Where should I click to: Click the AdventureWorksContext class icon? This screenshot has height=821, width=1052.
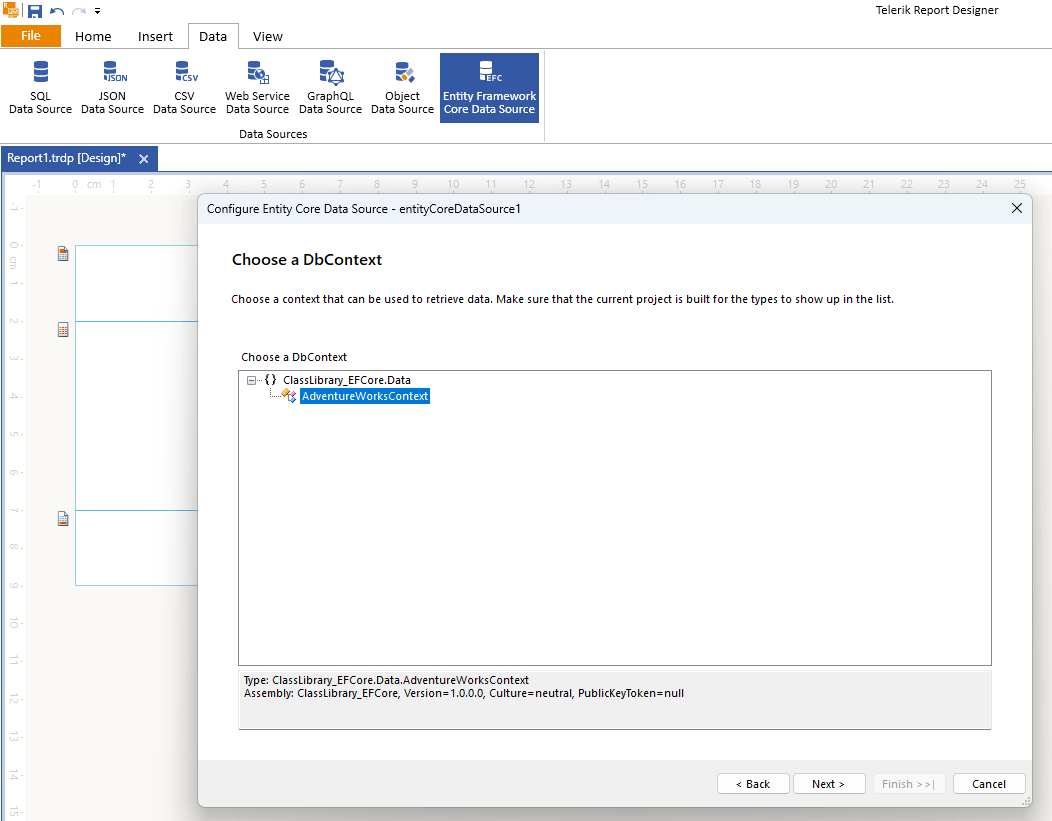tap(288, 396)
